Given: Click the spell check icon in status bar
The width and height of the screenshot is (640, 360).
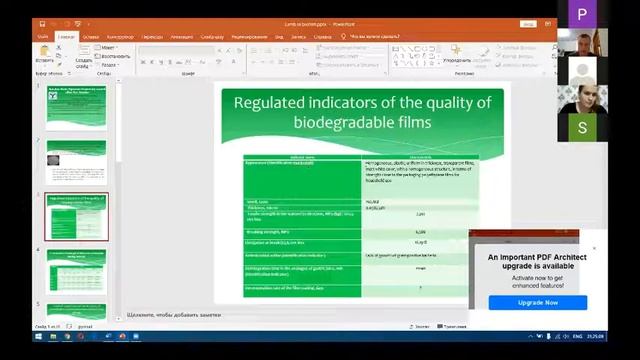Looking at the screenshot, I should pyautogui.click(x=69, y=327).
